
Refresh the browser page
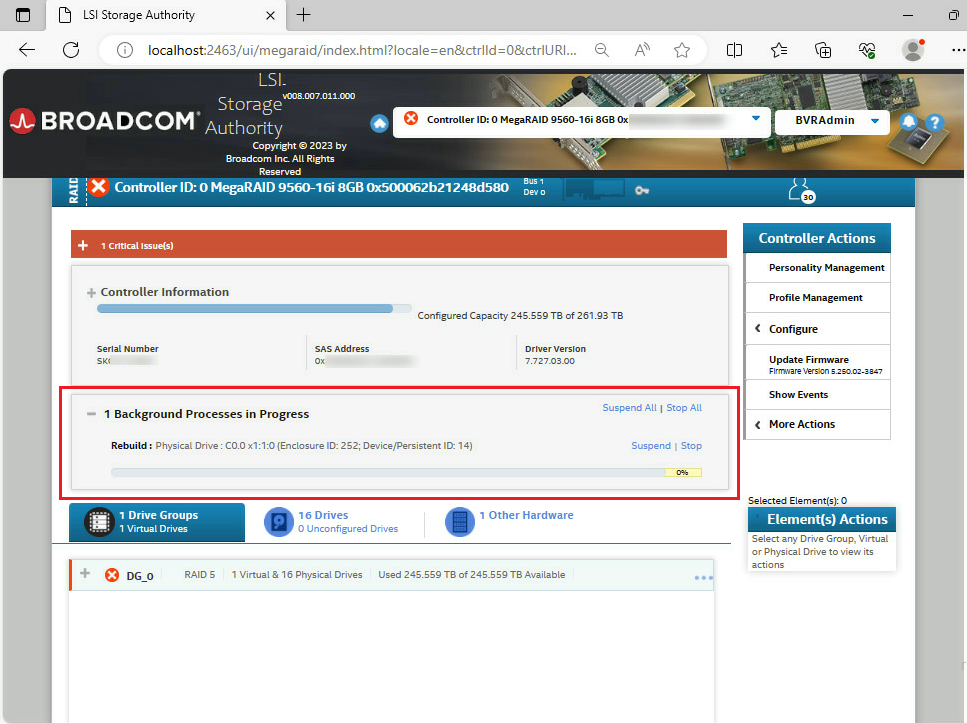(71, 50)
